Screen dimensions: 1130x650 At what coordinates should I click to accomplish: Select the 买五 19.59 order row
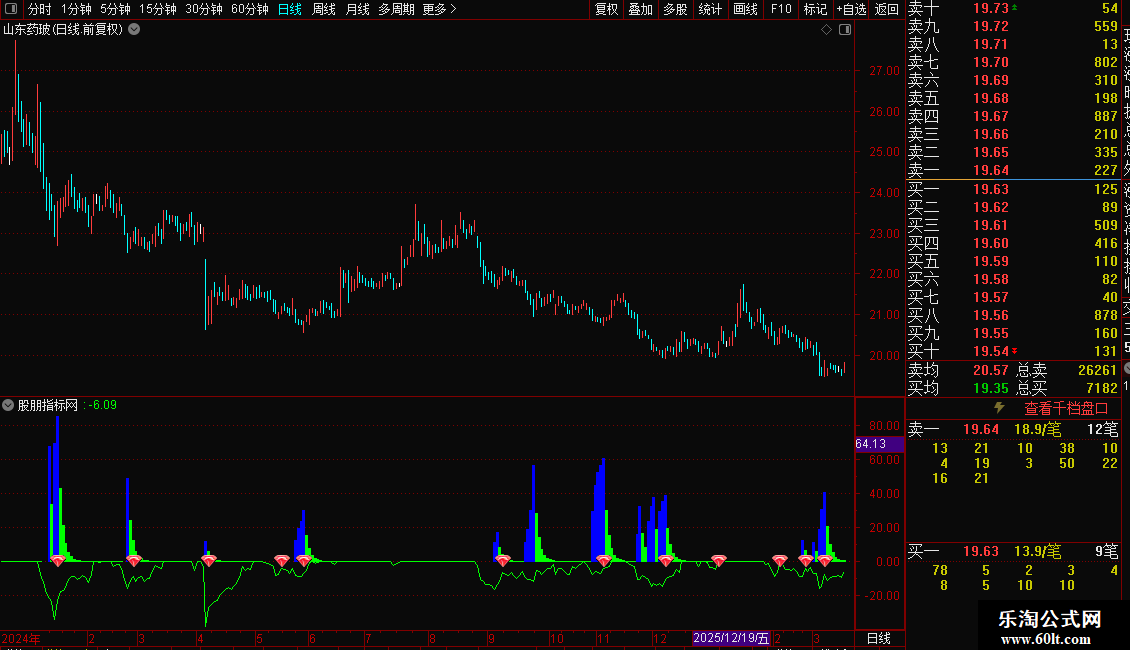(1013, 261)
